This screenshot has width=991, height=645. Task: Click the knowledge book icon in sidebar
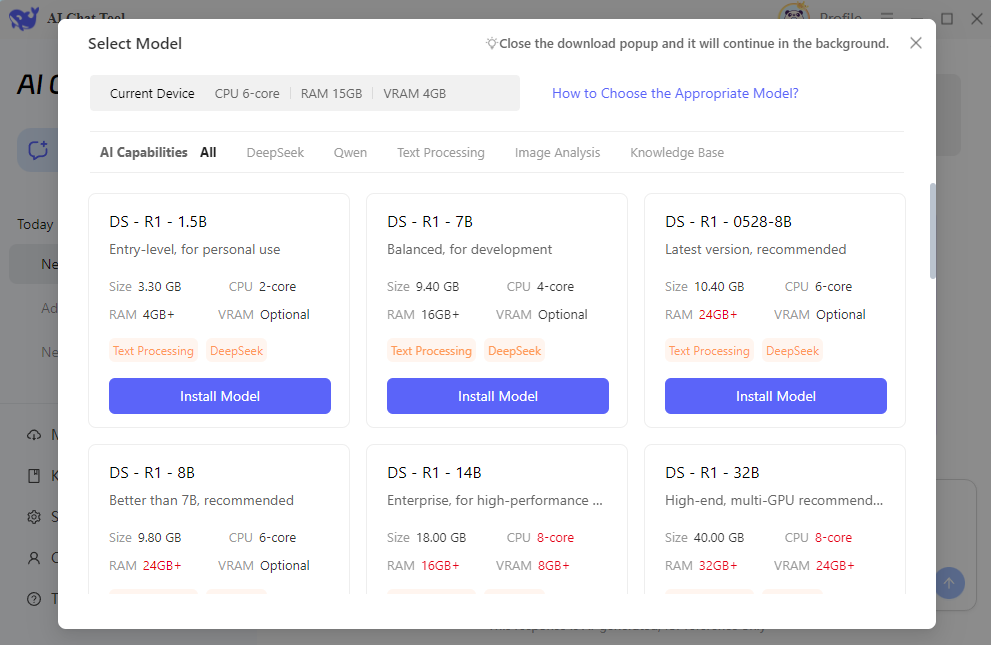[34, 476]
